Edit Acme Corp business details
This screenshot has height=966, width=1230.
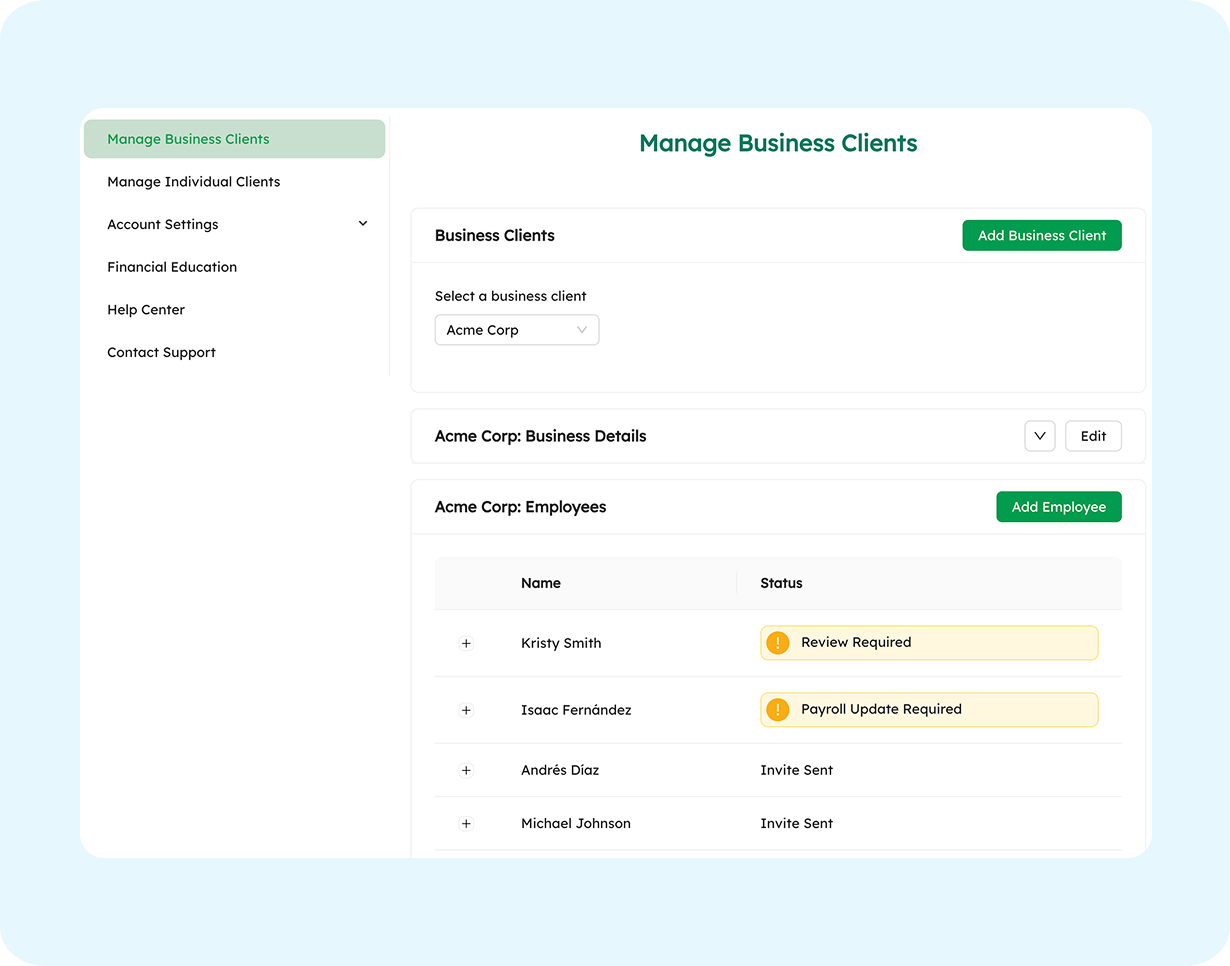tap(1092, 435)
